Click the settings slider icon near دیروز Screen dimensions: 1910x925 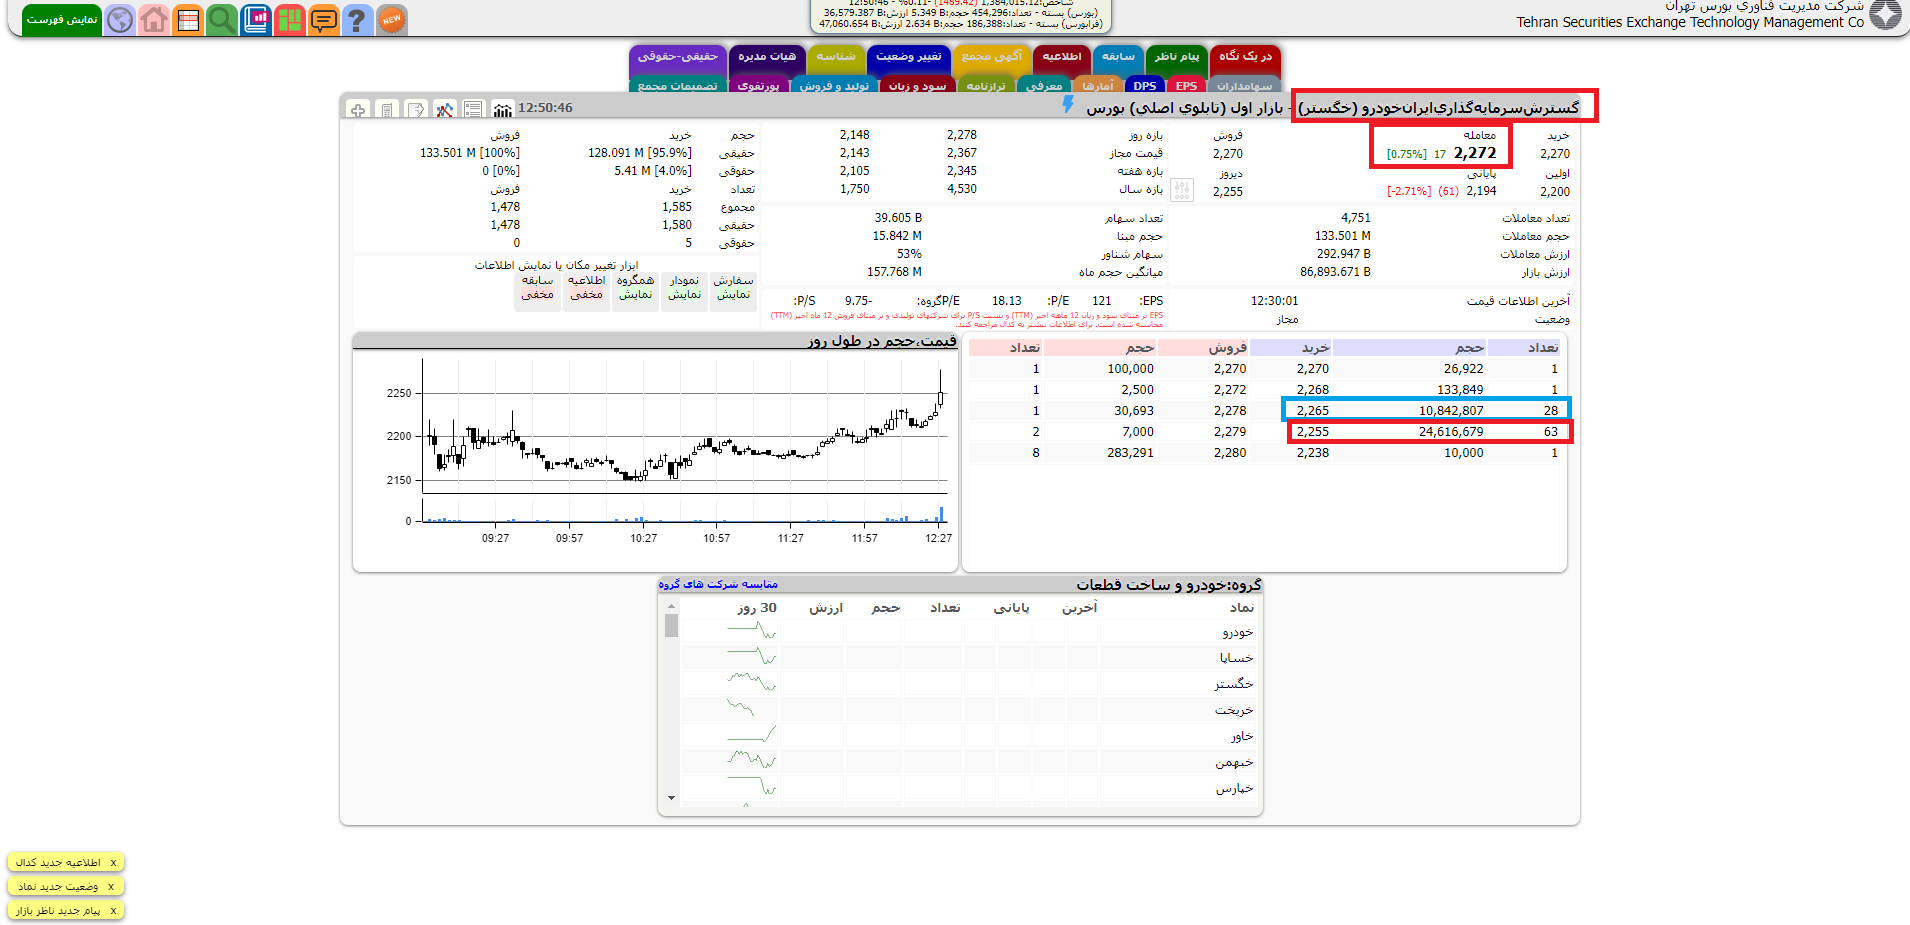pyautogui.click(x=1182, y=189)
